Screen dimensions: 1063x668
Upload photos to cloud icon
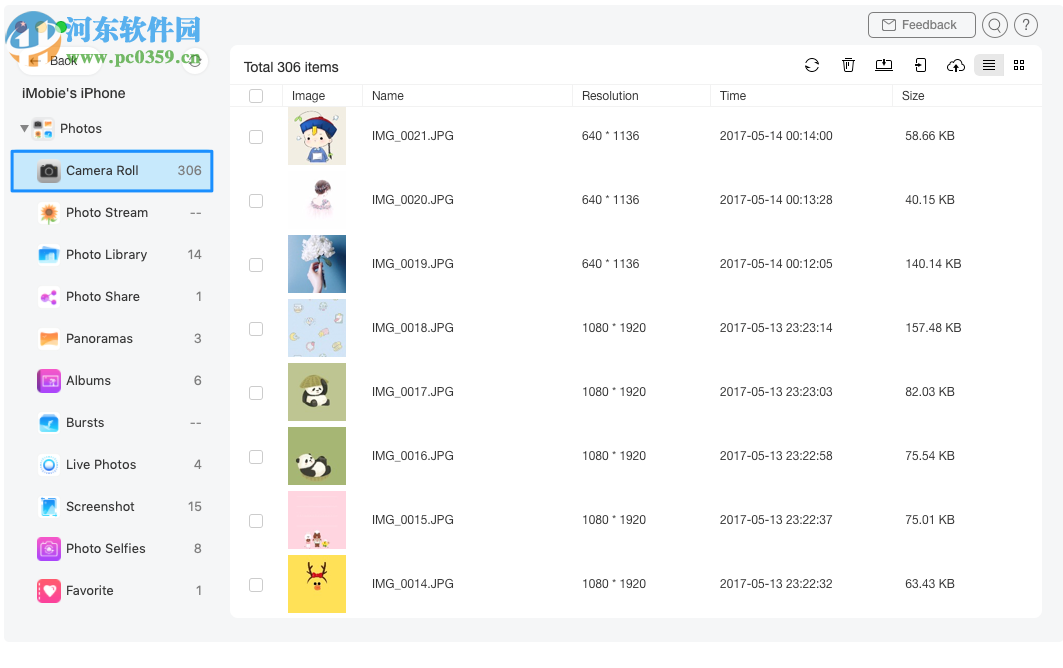(956, 65)
